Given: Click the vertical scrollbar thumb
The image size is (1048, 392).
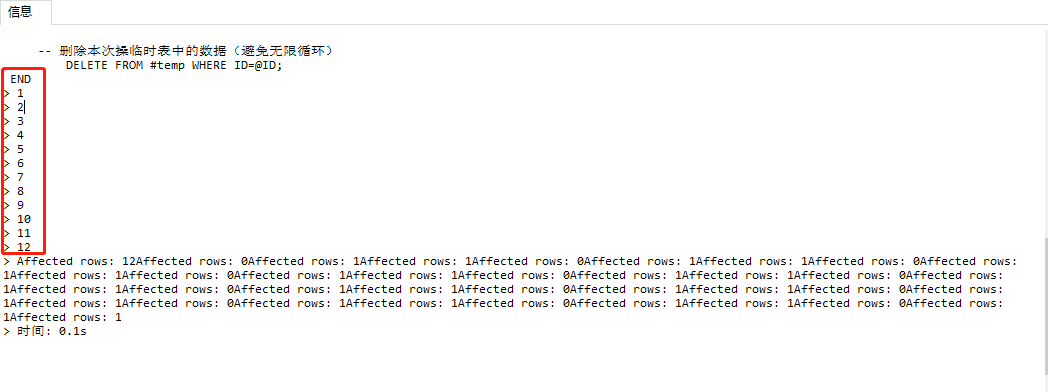Looking at the screenshot, I should pyautogui.click(x=1044, y=314).
